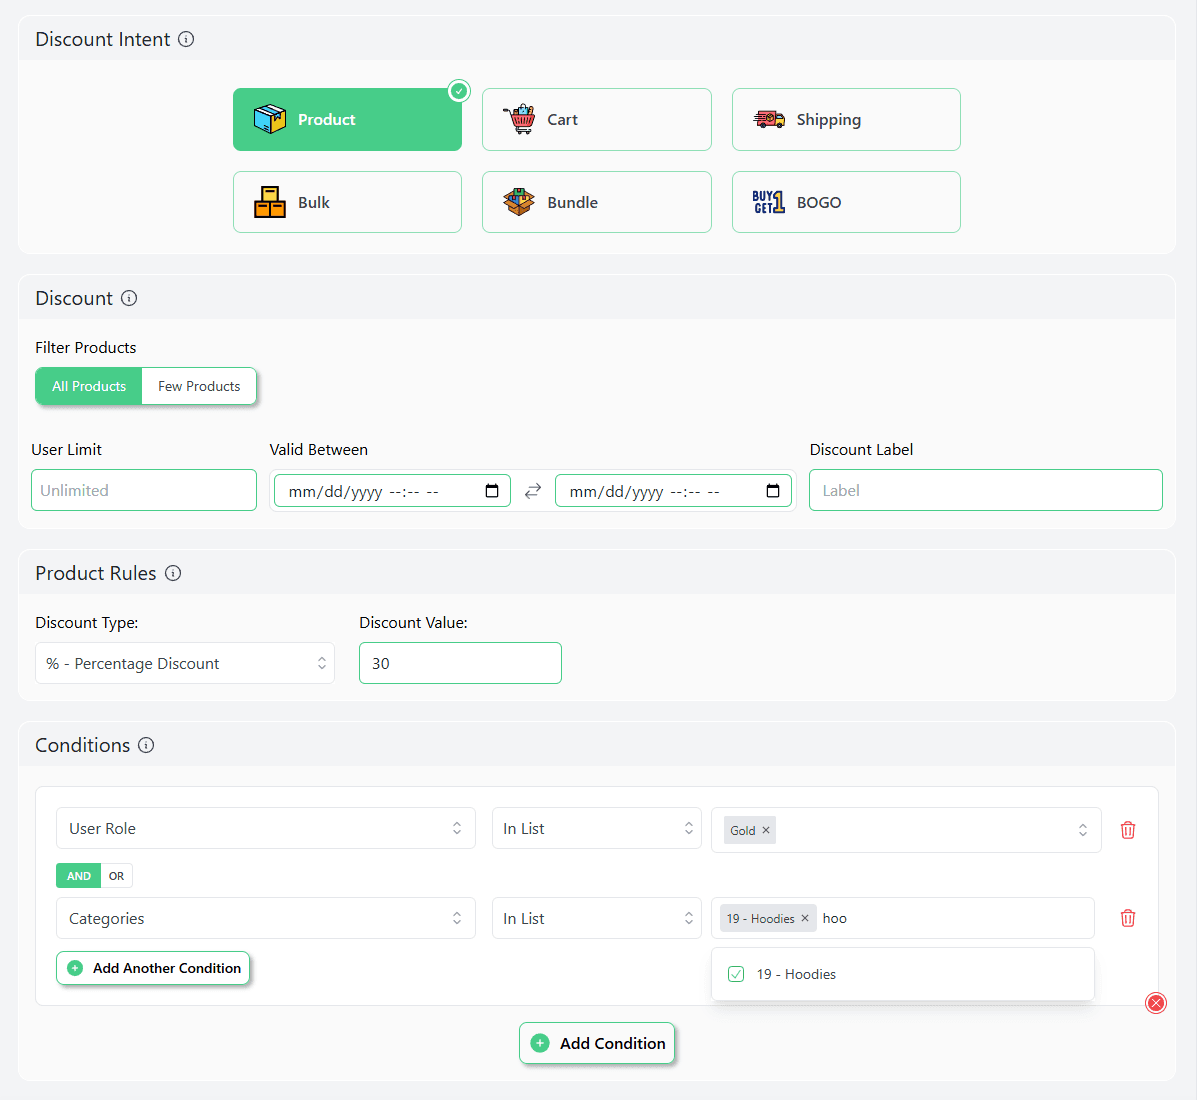Remove the condition group with the red X

coord(1156,1003)
